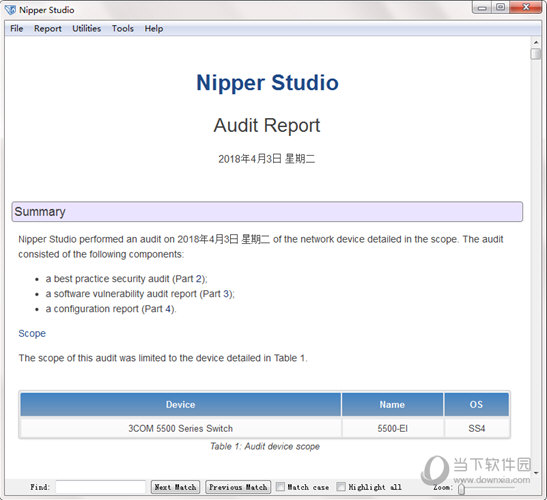Click the 2018年4月3日 星期二 date under the title

pos(267,159)
